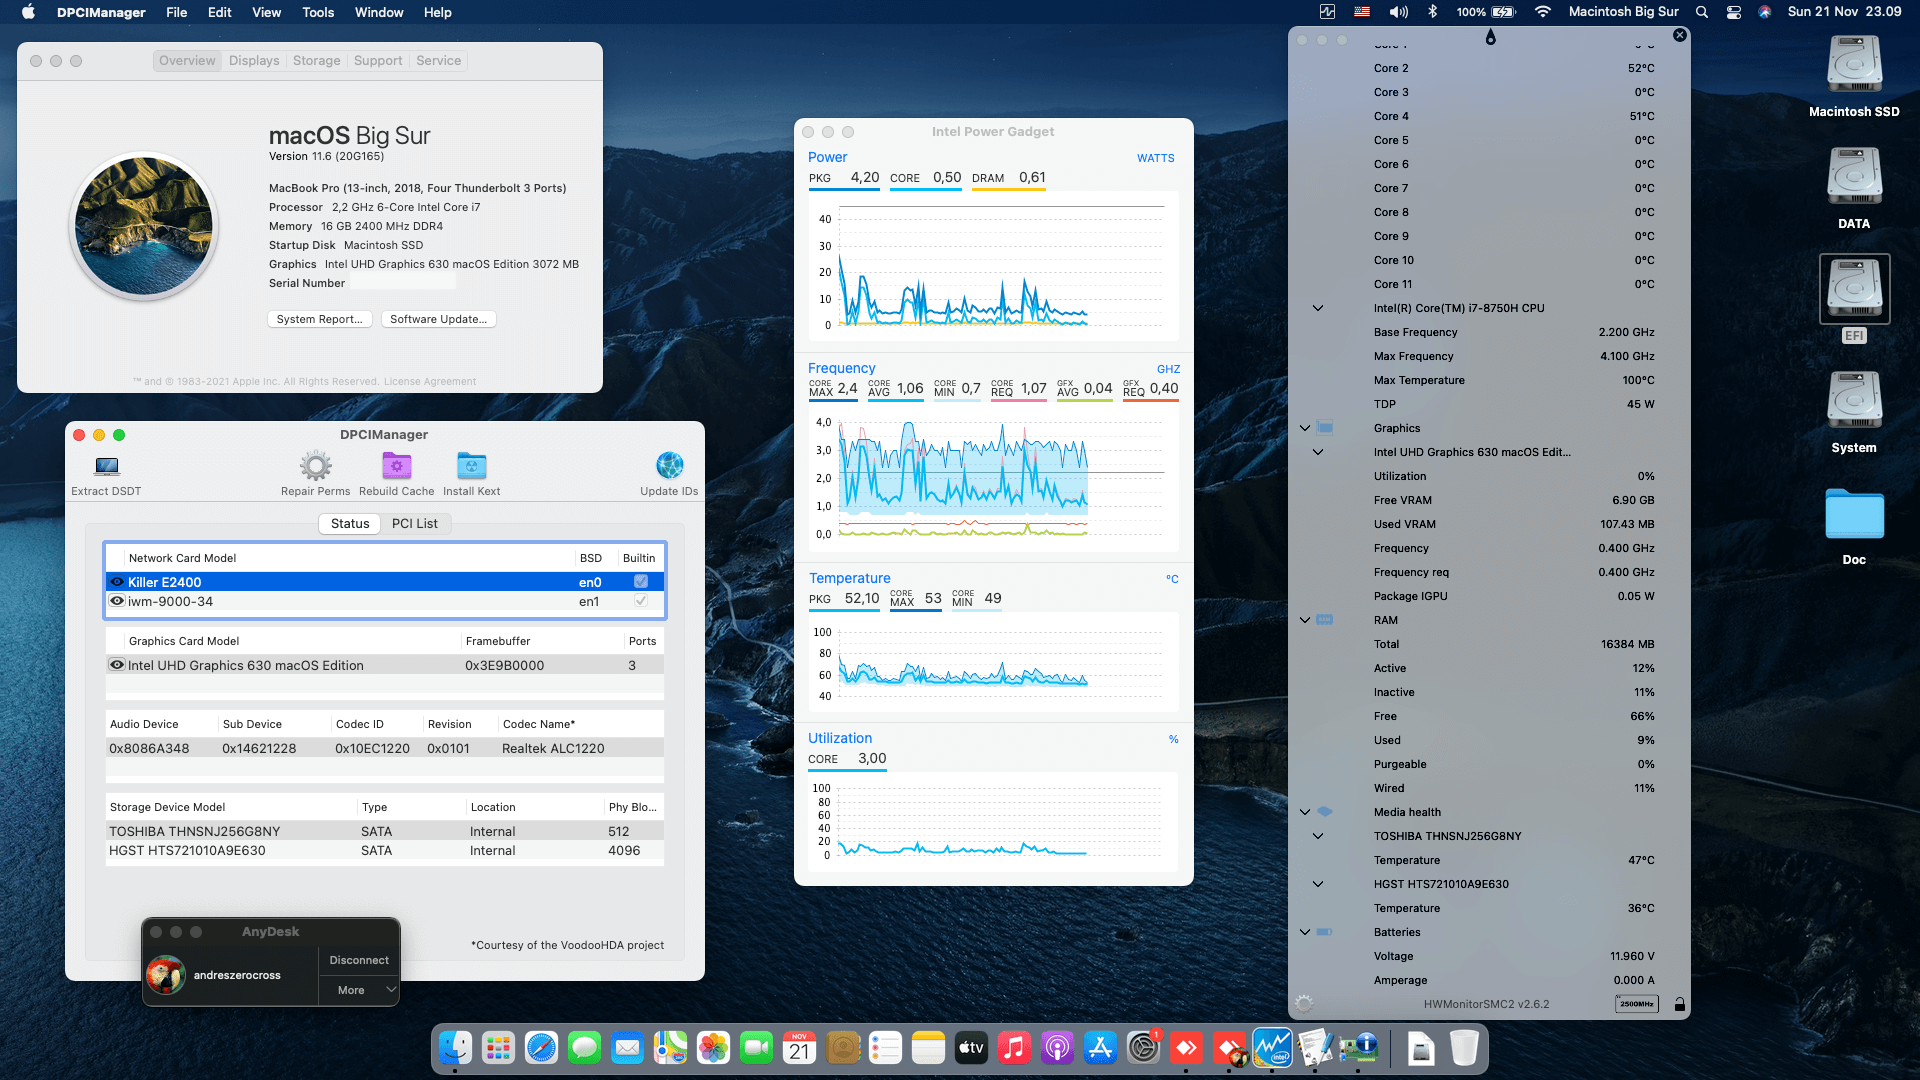Click Rebuild Cache in DPCIManager toolbar
This screenshot has width=1920, height=1080.
coord(397,474)
